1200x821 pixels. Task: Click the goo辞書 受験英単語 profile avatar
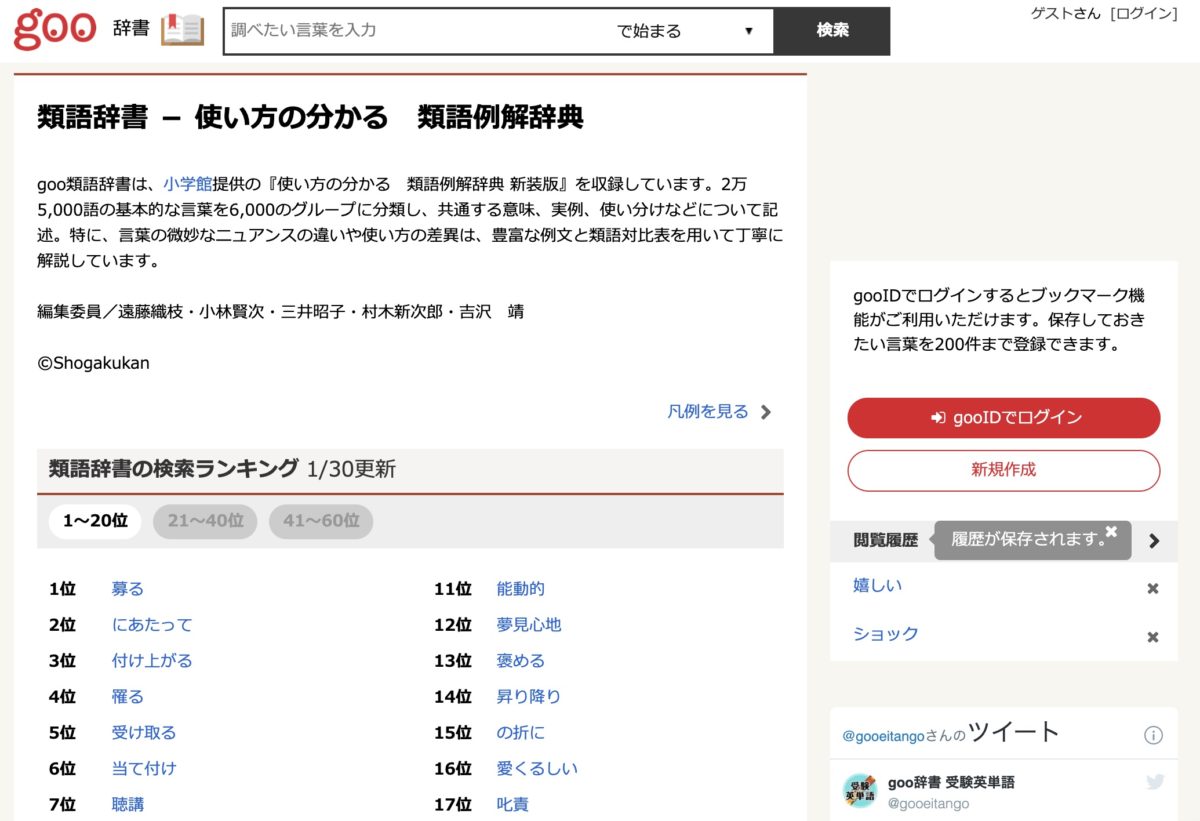860,790
